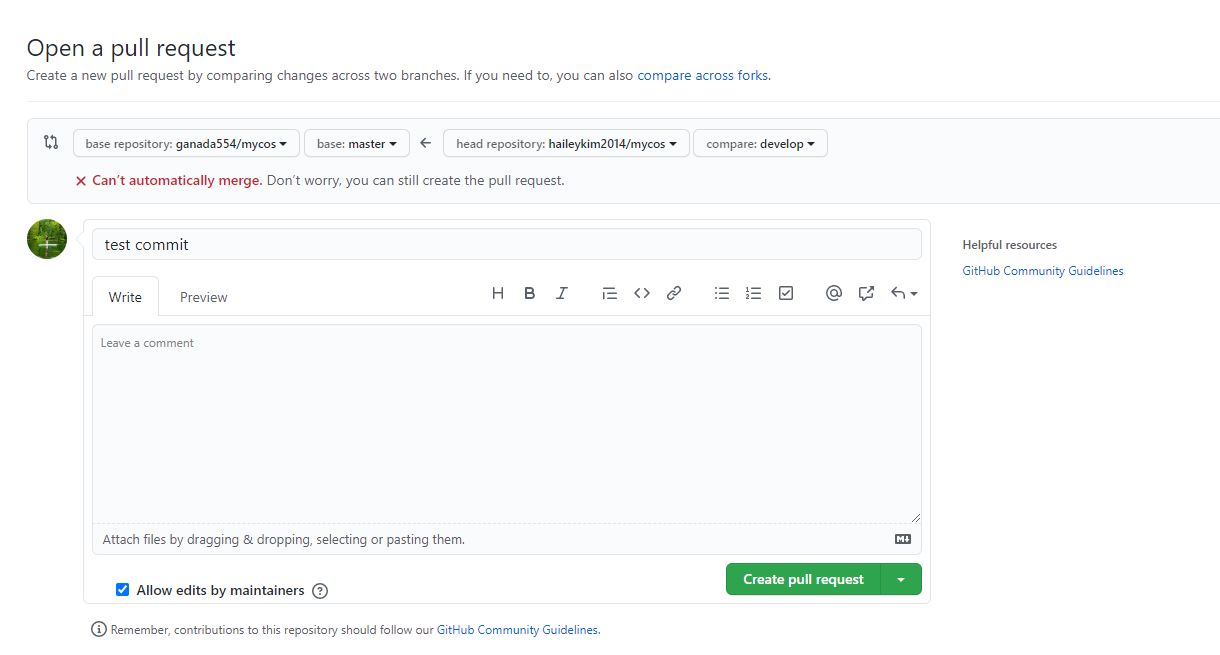Click the left arrow between branches
Viewport: 1220px width, 655px height.
pos(425,143)
